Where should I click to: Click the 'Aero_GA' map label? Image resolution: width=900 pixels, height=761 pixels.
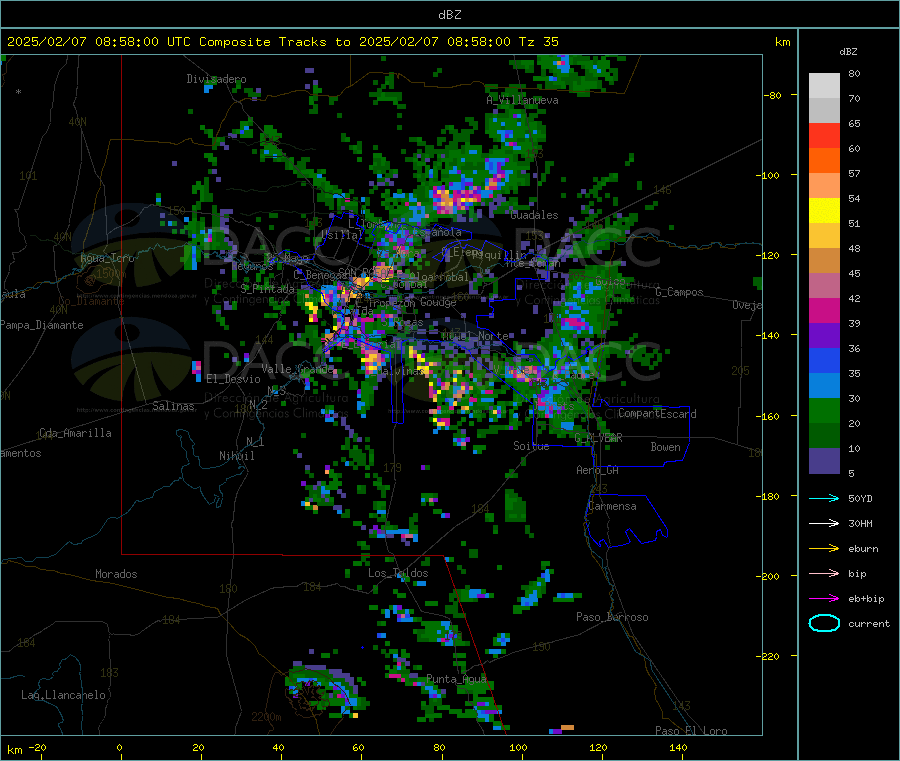598,470
